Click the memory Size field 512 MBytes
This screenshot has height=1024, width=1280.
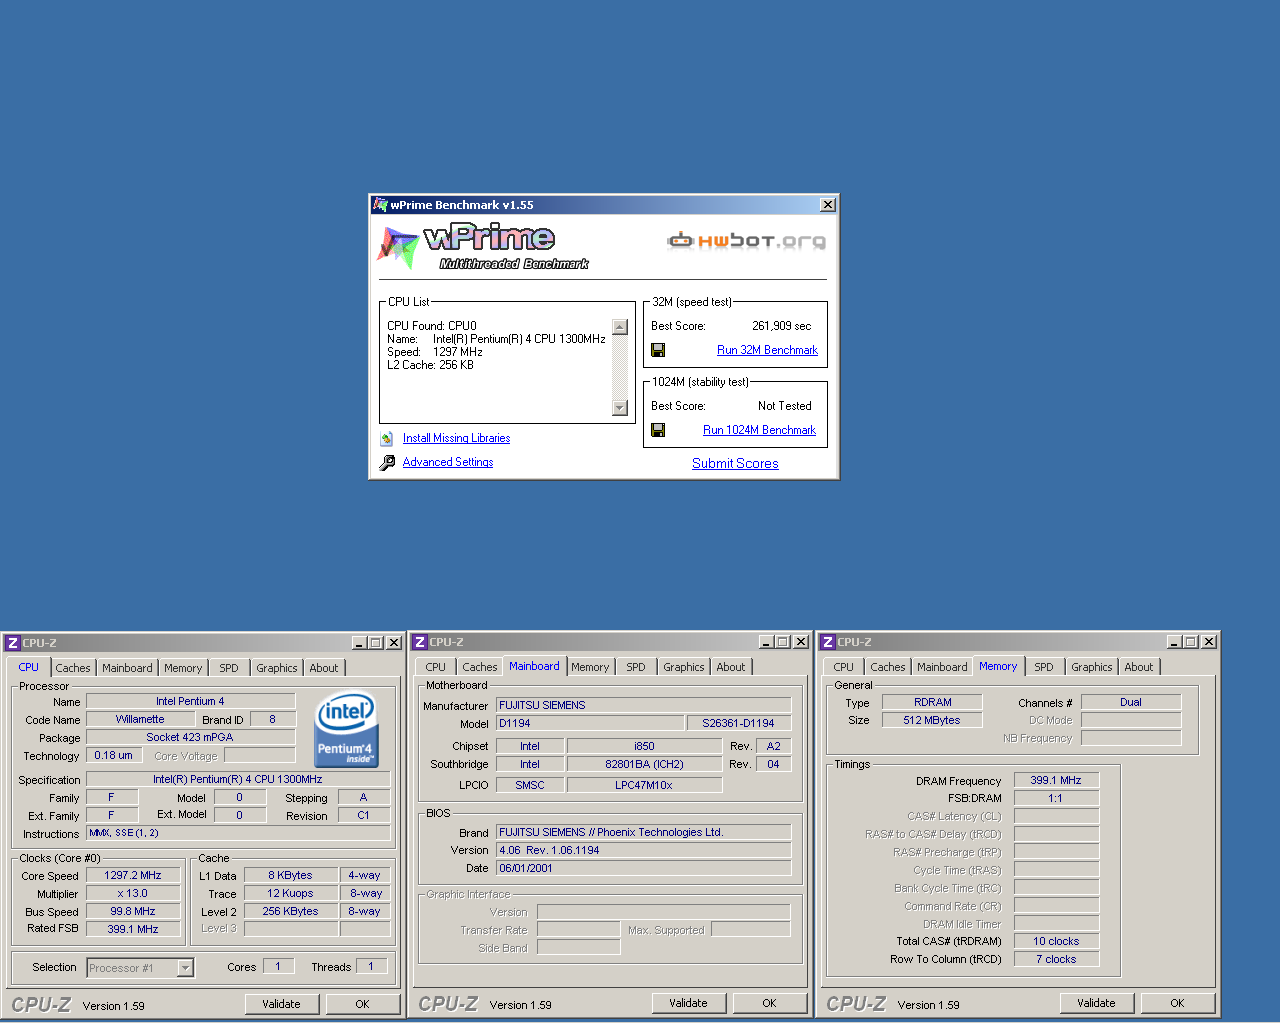[x=933, y=720]
